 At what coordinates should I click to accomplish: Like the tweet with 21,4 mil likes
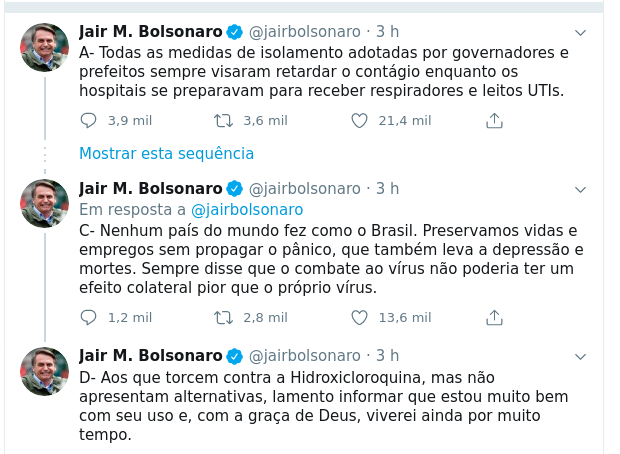point(360,121)
